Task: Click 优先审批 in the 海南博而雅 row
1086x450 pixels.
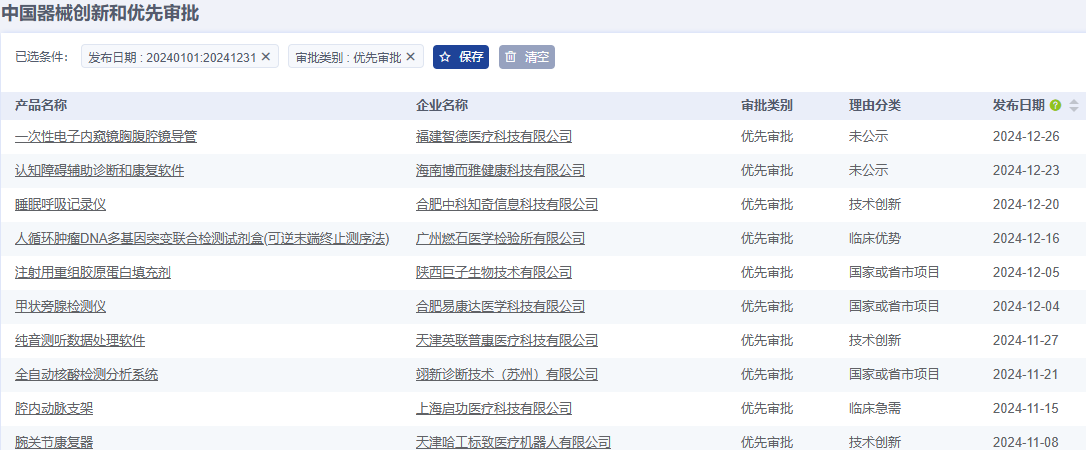Action: click(x=767, y=170)
